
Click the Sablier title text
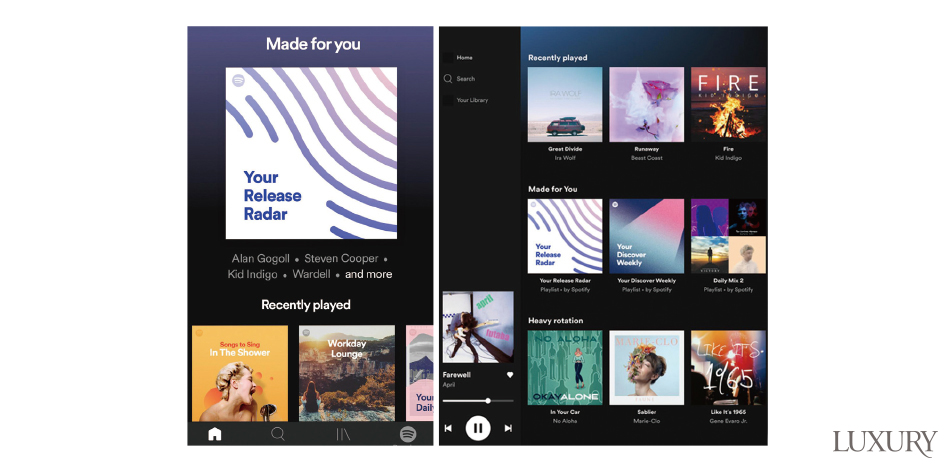pyautogui.click(x=646, y=412)
